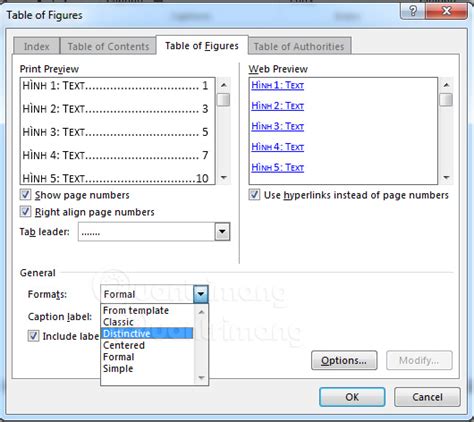Screen dimensions: 474x422
Task: Click the Formats combo box arrow
Action: (201, 294)
